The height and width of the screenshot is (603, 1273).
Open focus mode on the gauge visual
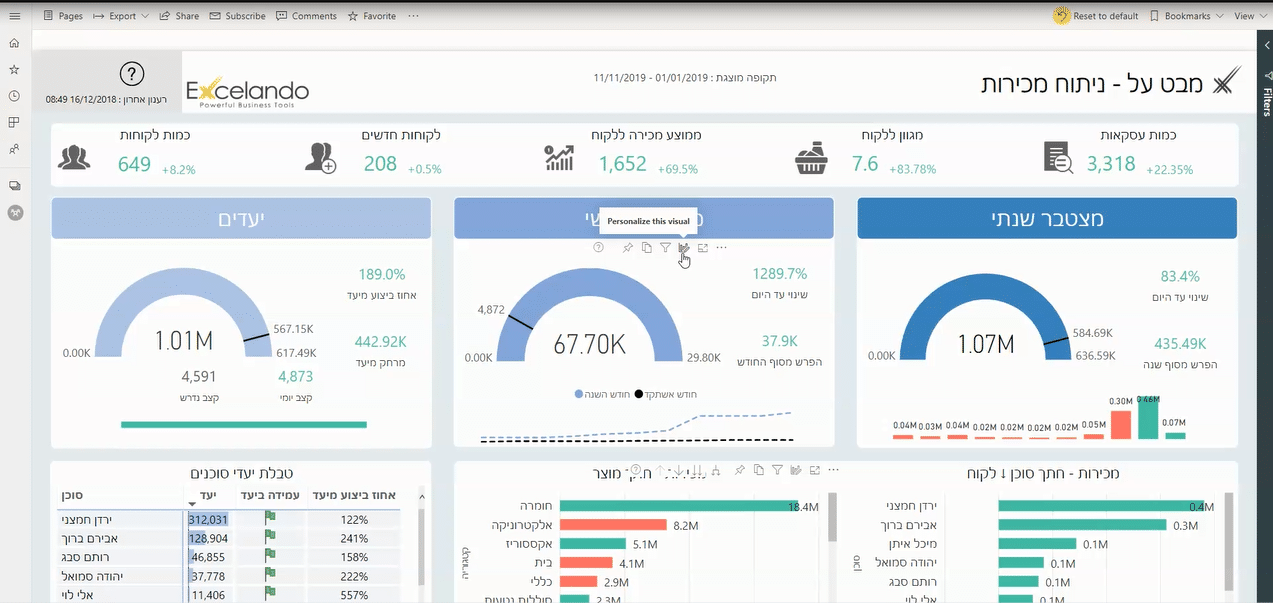[704, 247]
